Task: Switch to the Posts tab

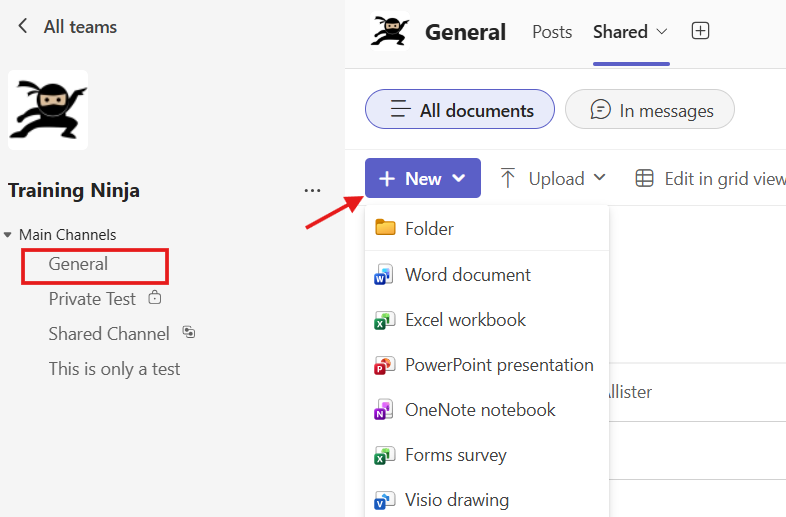Action: [x=552, y=32]
